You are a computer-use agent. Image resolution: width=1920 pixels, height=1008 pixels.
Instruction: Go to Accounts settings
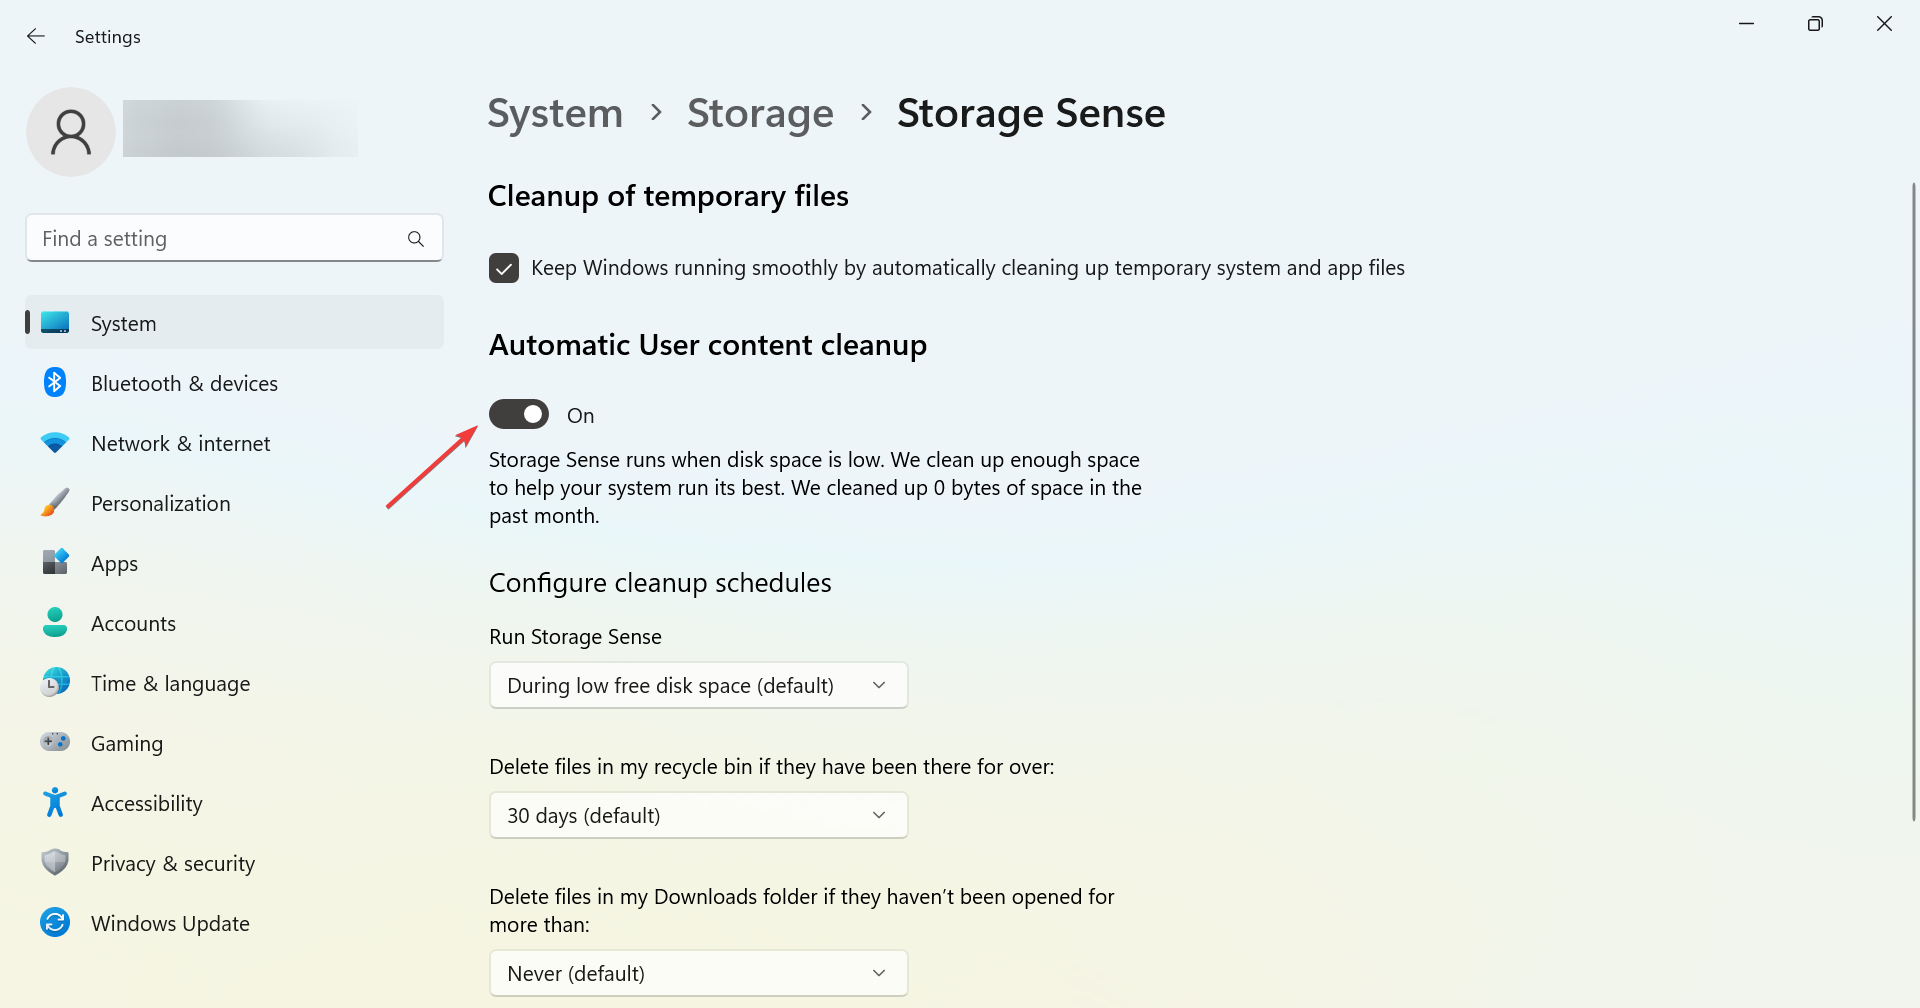click(133, 624)
